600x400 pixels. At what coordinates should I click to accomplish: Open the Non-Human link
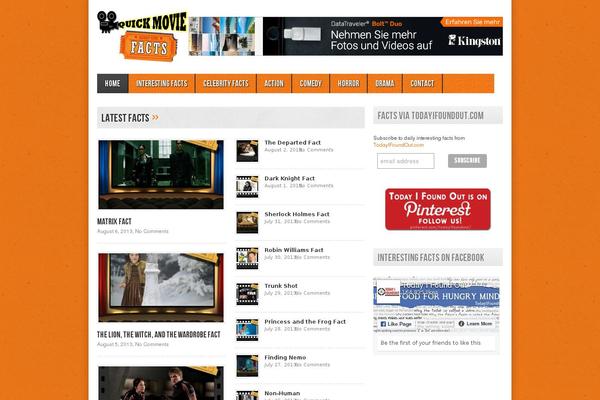[282, 393]
